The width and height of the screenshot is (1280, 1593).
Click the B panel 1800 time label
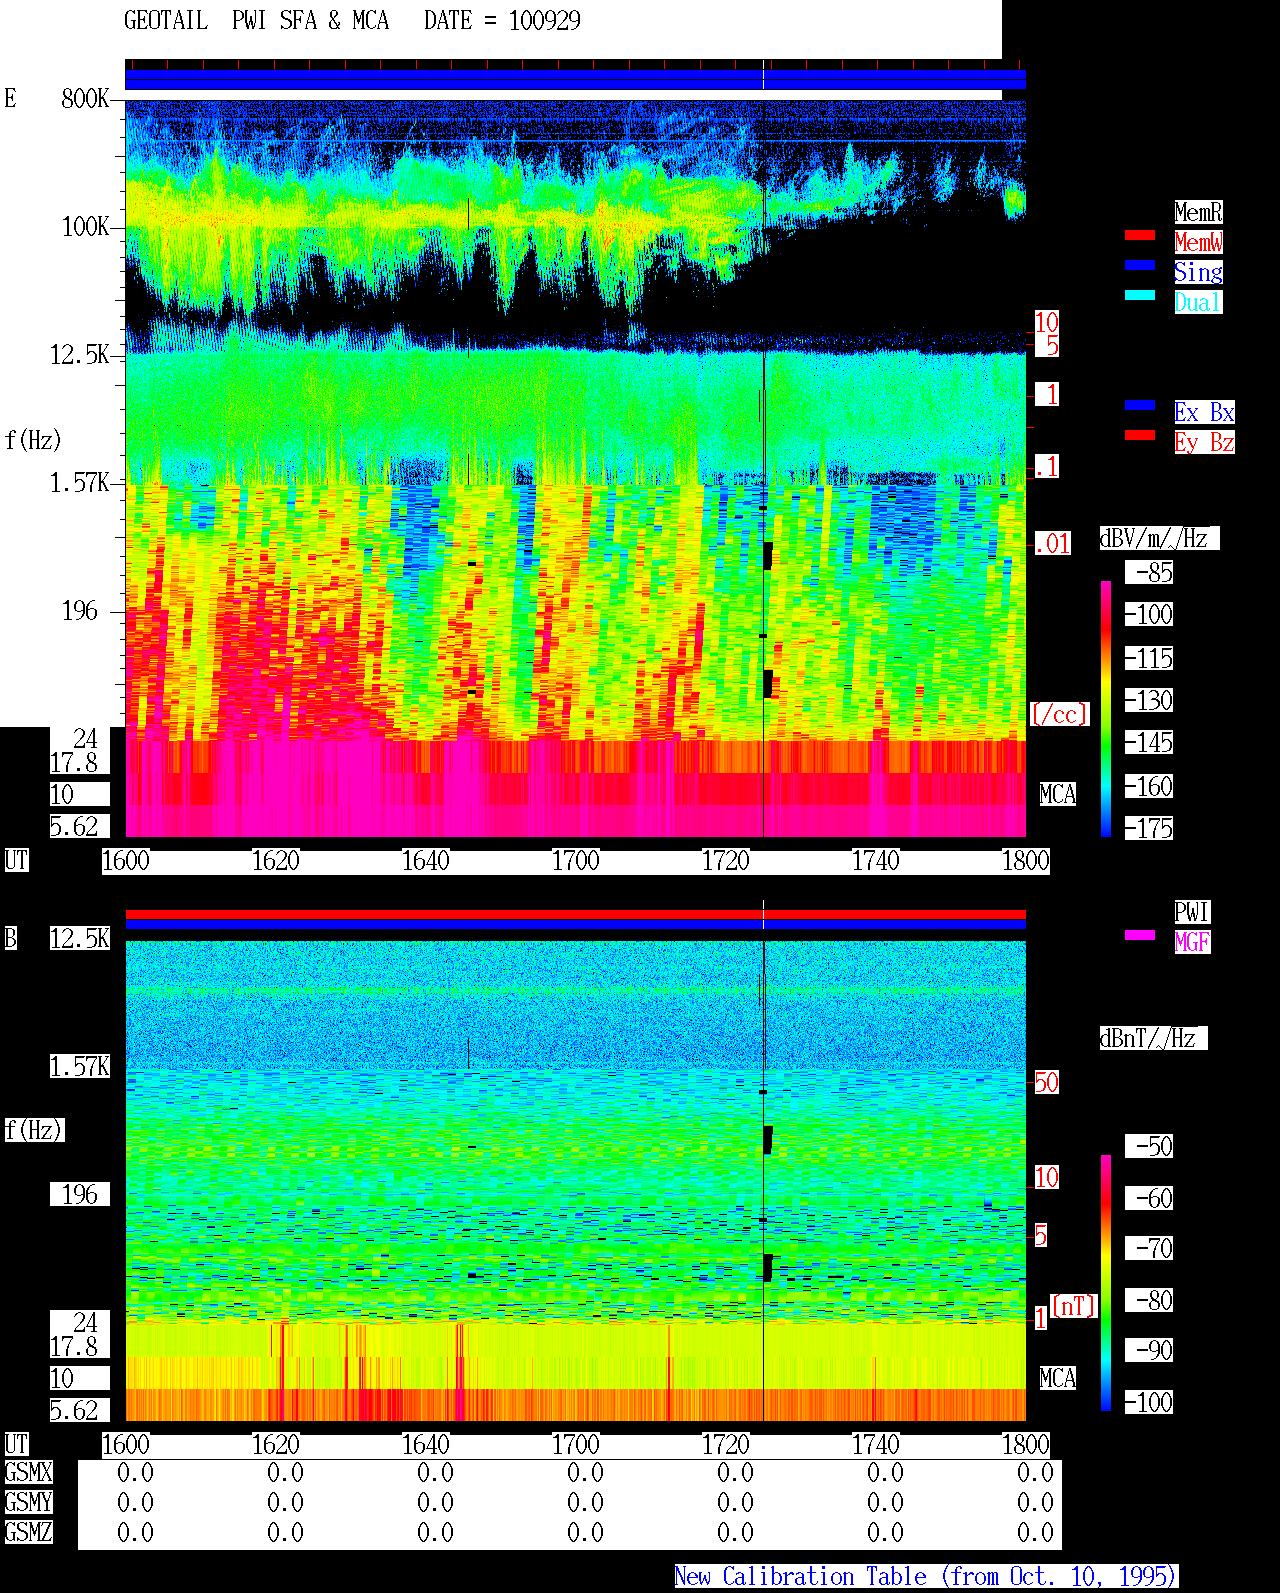tap(1026, 1444)
